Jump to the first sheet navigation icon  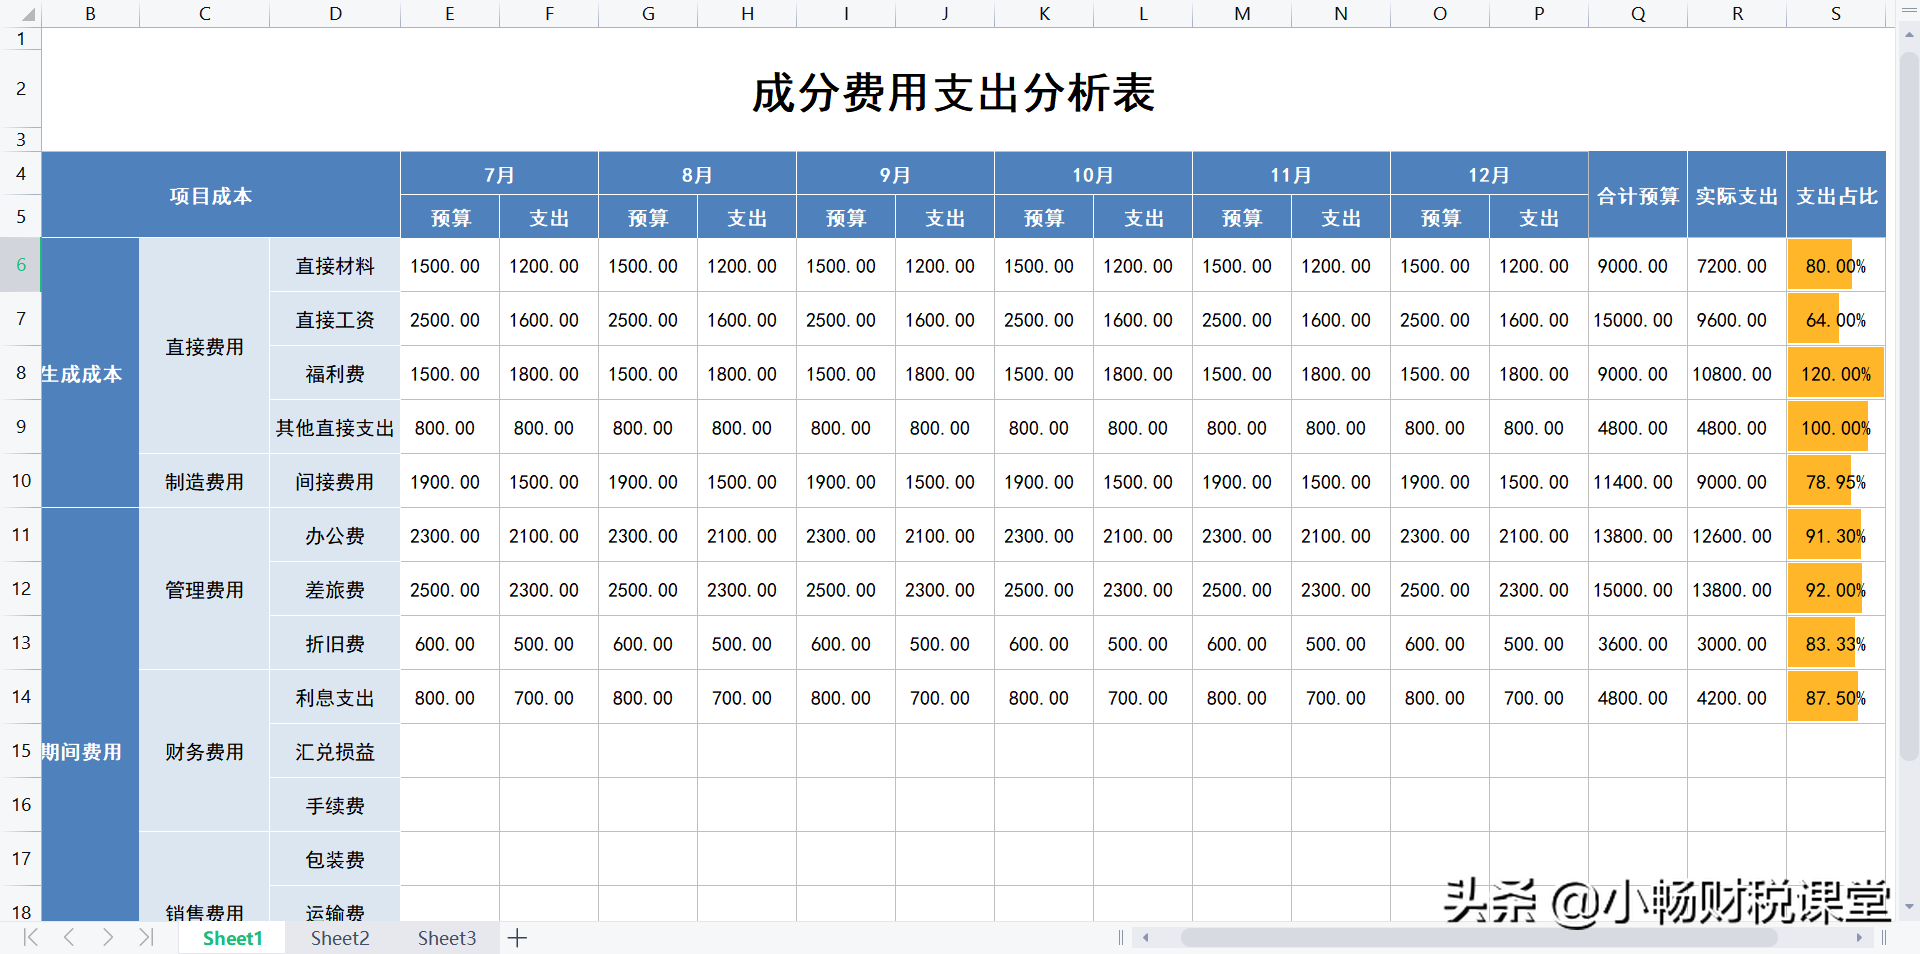pyautogui.click(x=30, y=938)
